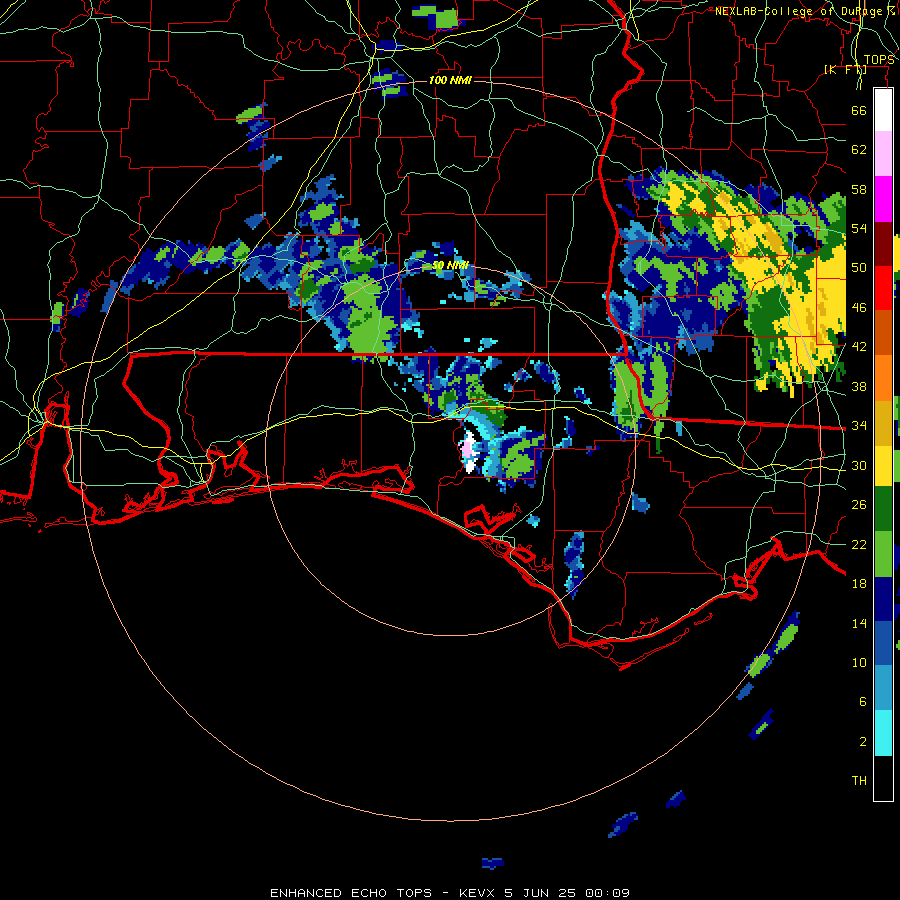This screenshot has height=900, width=900.
Task: Click the light green 22 kft swatch
Action: point(883,554)
